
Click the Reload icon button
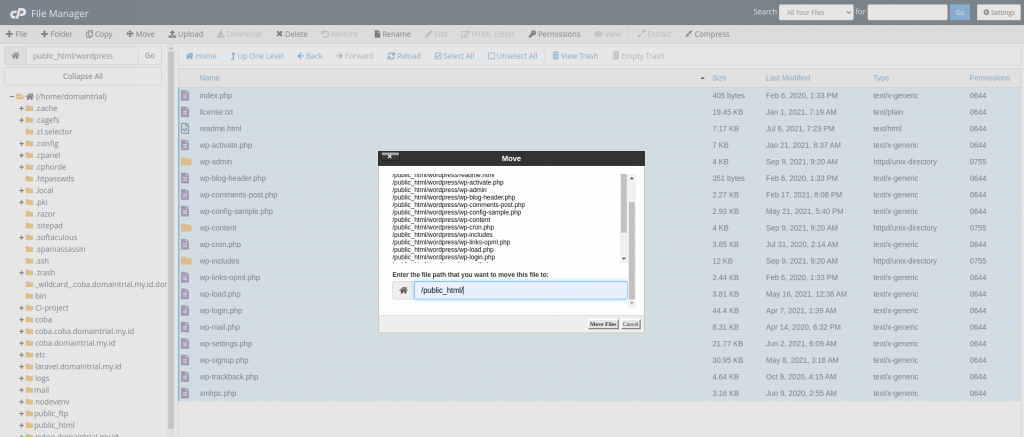click(x=403, y=56)
